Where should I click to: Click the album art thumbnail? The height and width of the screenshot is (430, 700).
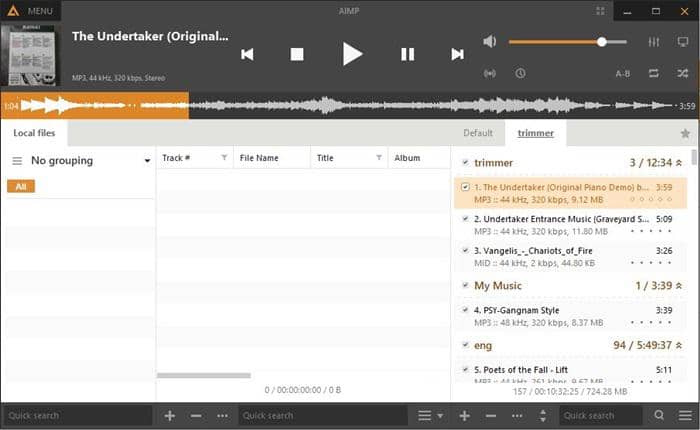tap(28, 55)
